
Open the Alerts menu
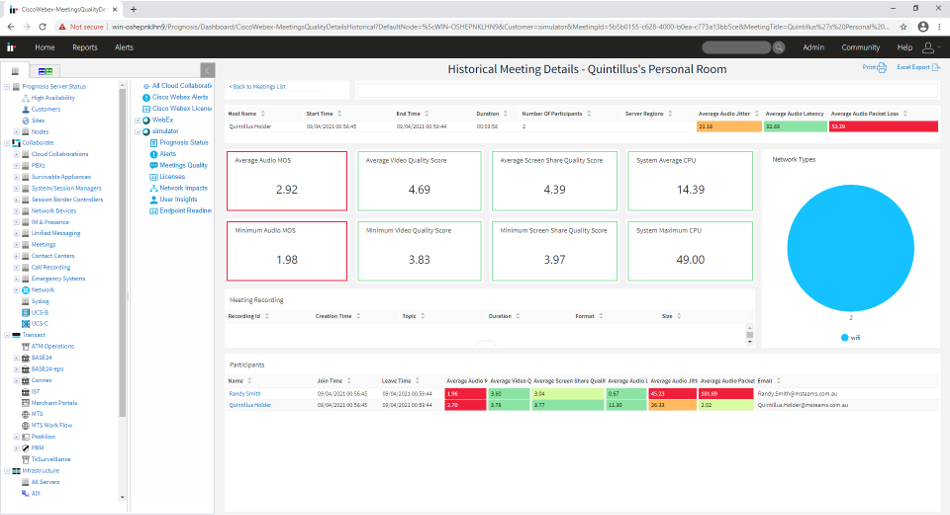124,47
